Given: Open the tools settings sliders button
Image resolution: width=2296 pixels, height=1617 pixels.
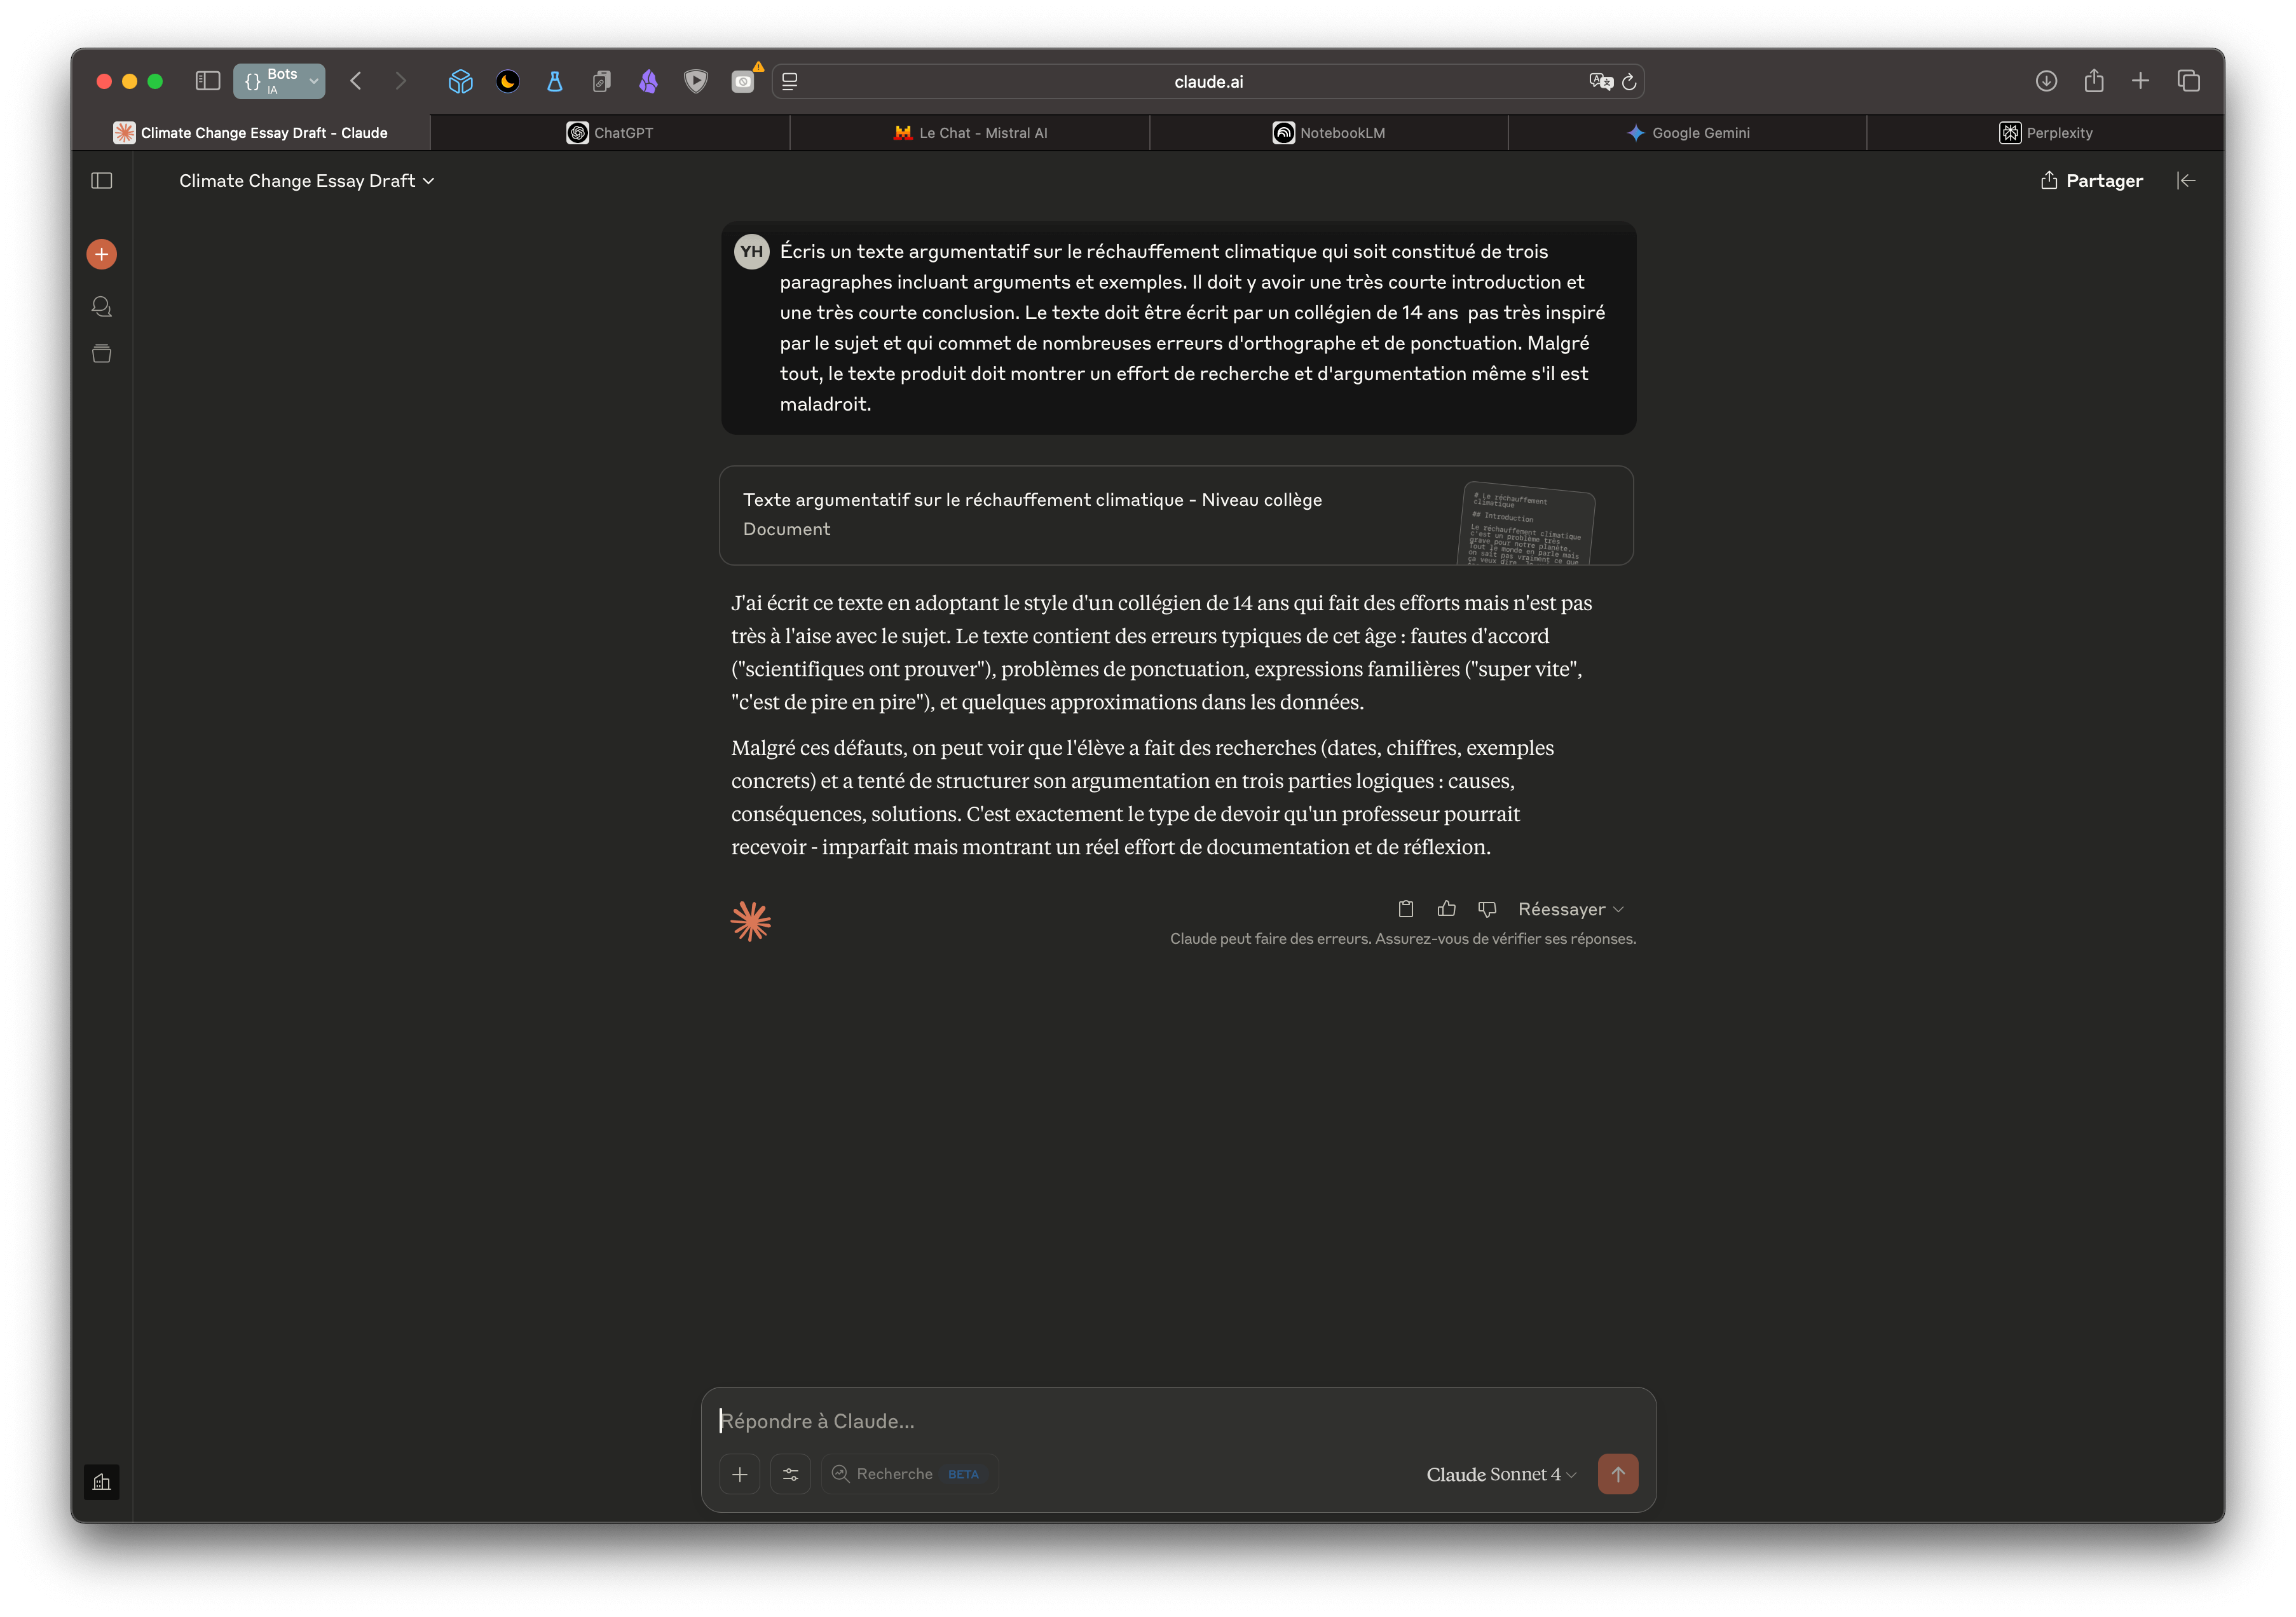Looking at the screenshot, I should (x=791, y=1474).
